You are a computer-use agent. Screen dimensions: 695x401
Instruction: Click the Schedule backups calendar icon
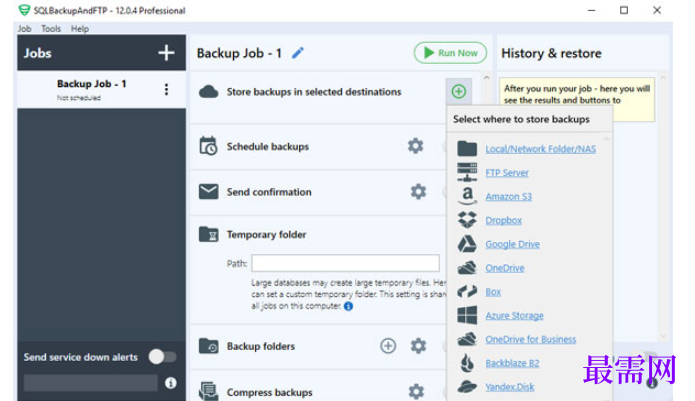click(208, 146)
